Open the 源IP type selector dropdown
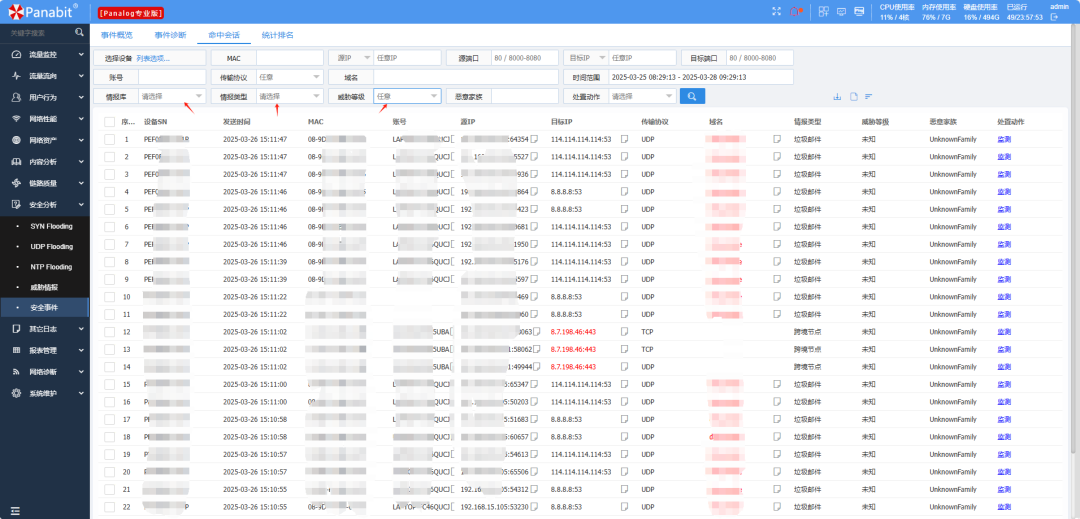This screenshot has width=1080, height=519. coord(351,58)
